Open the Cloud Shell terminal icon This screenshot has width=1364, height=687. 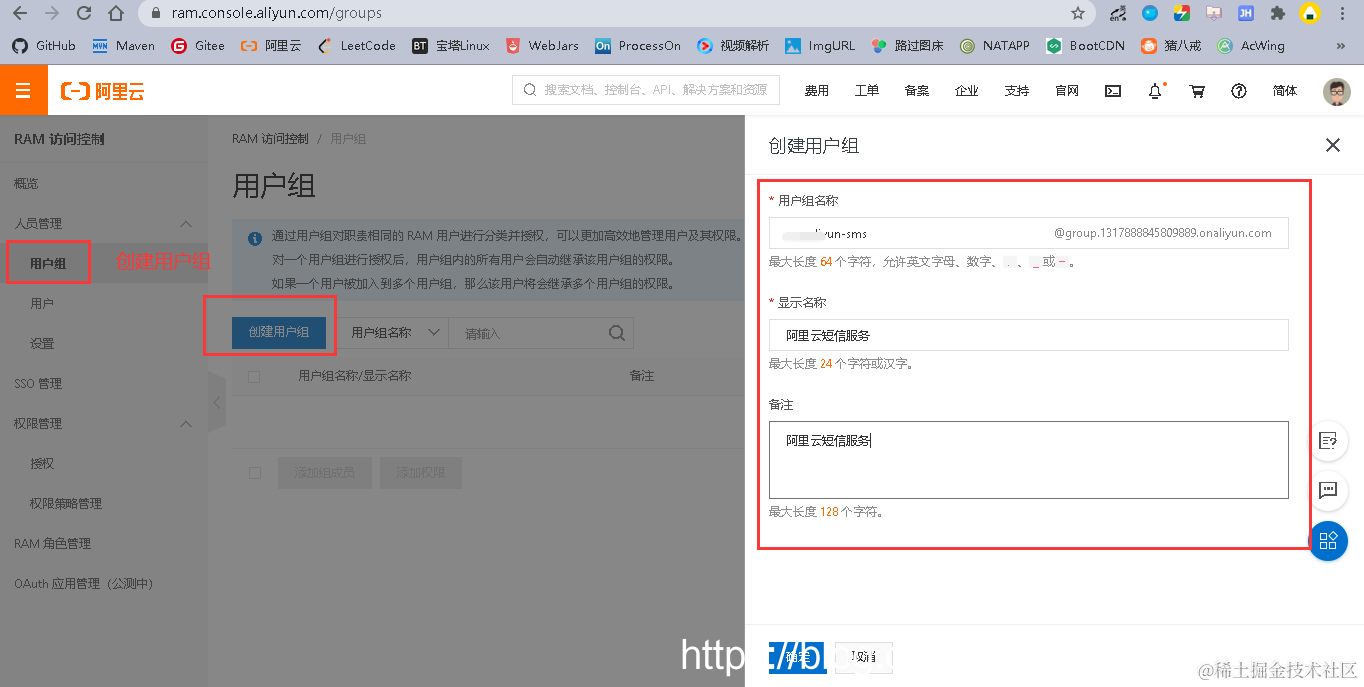(x=1113, y=91)
